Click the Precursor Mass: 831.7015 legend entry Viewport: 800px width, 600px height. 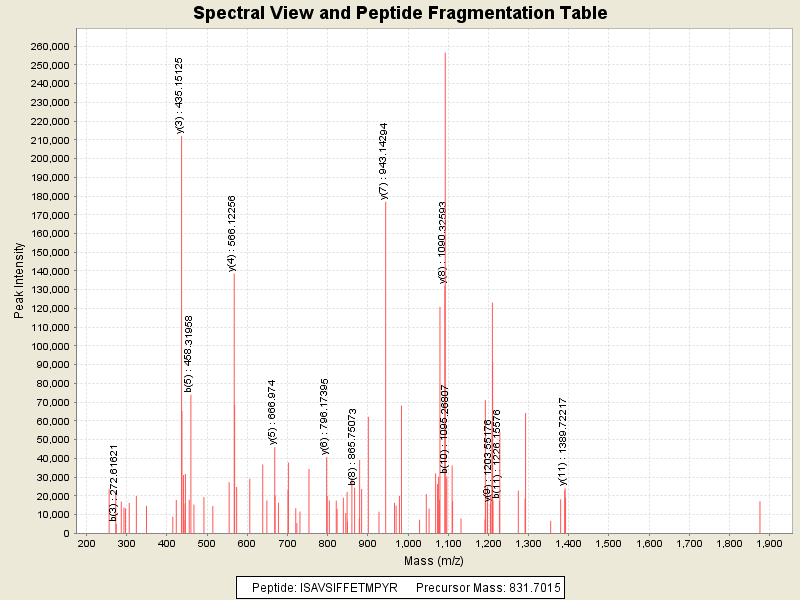(x=488, y=587)
